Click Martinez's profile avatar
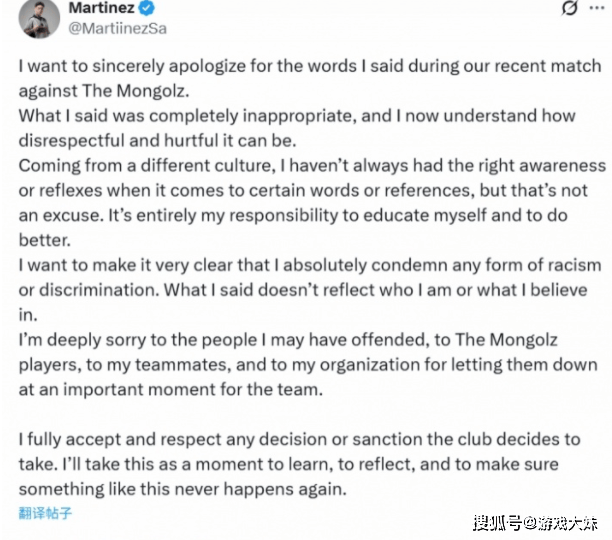The height and width of the screenshot is (540, 612). pos(37,17)
